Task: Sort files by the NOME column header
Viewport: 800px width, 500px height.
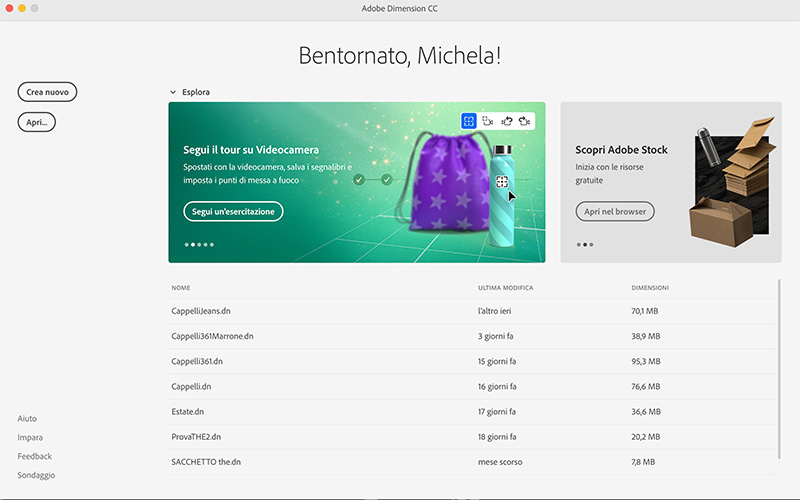Action: pos(181,288)
